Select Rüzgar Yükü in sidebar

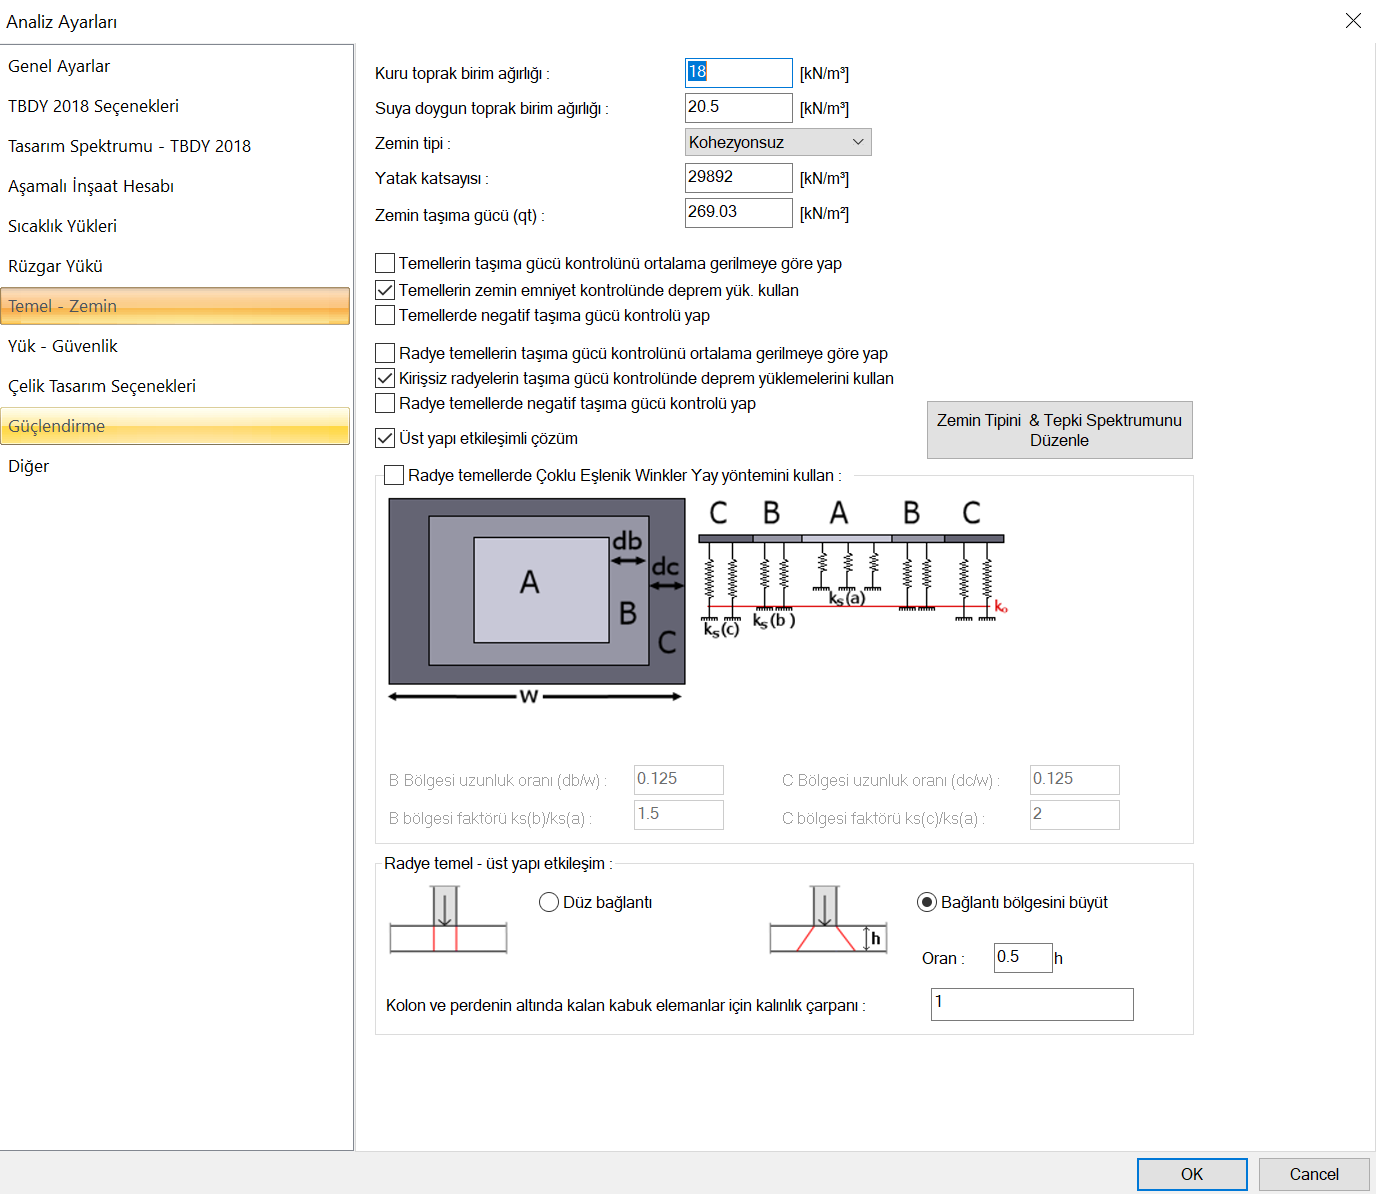(175, 266)
